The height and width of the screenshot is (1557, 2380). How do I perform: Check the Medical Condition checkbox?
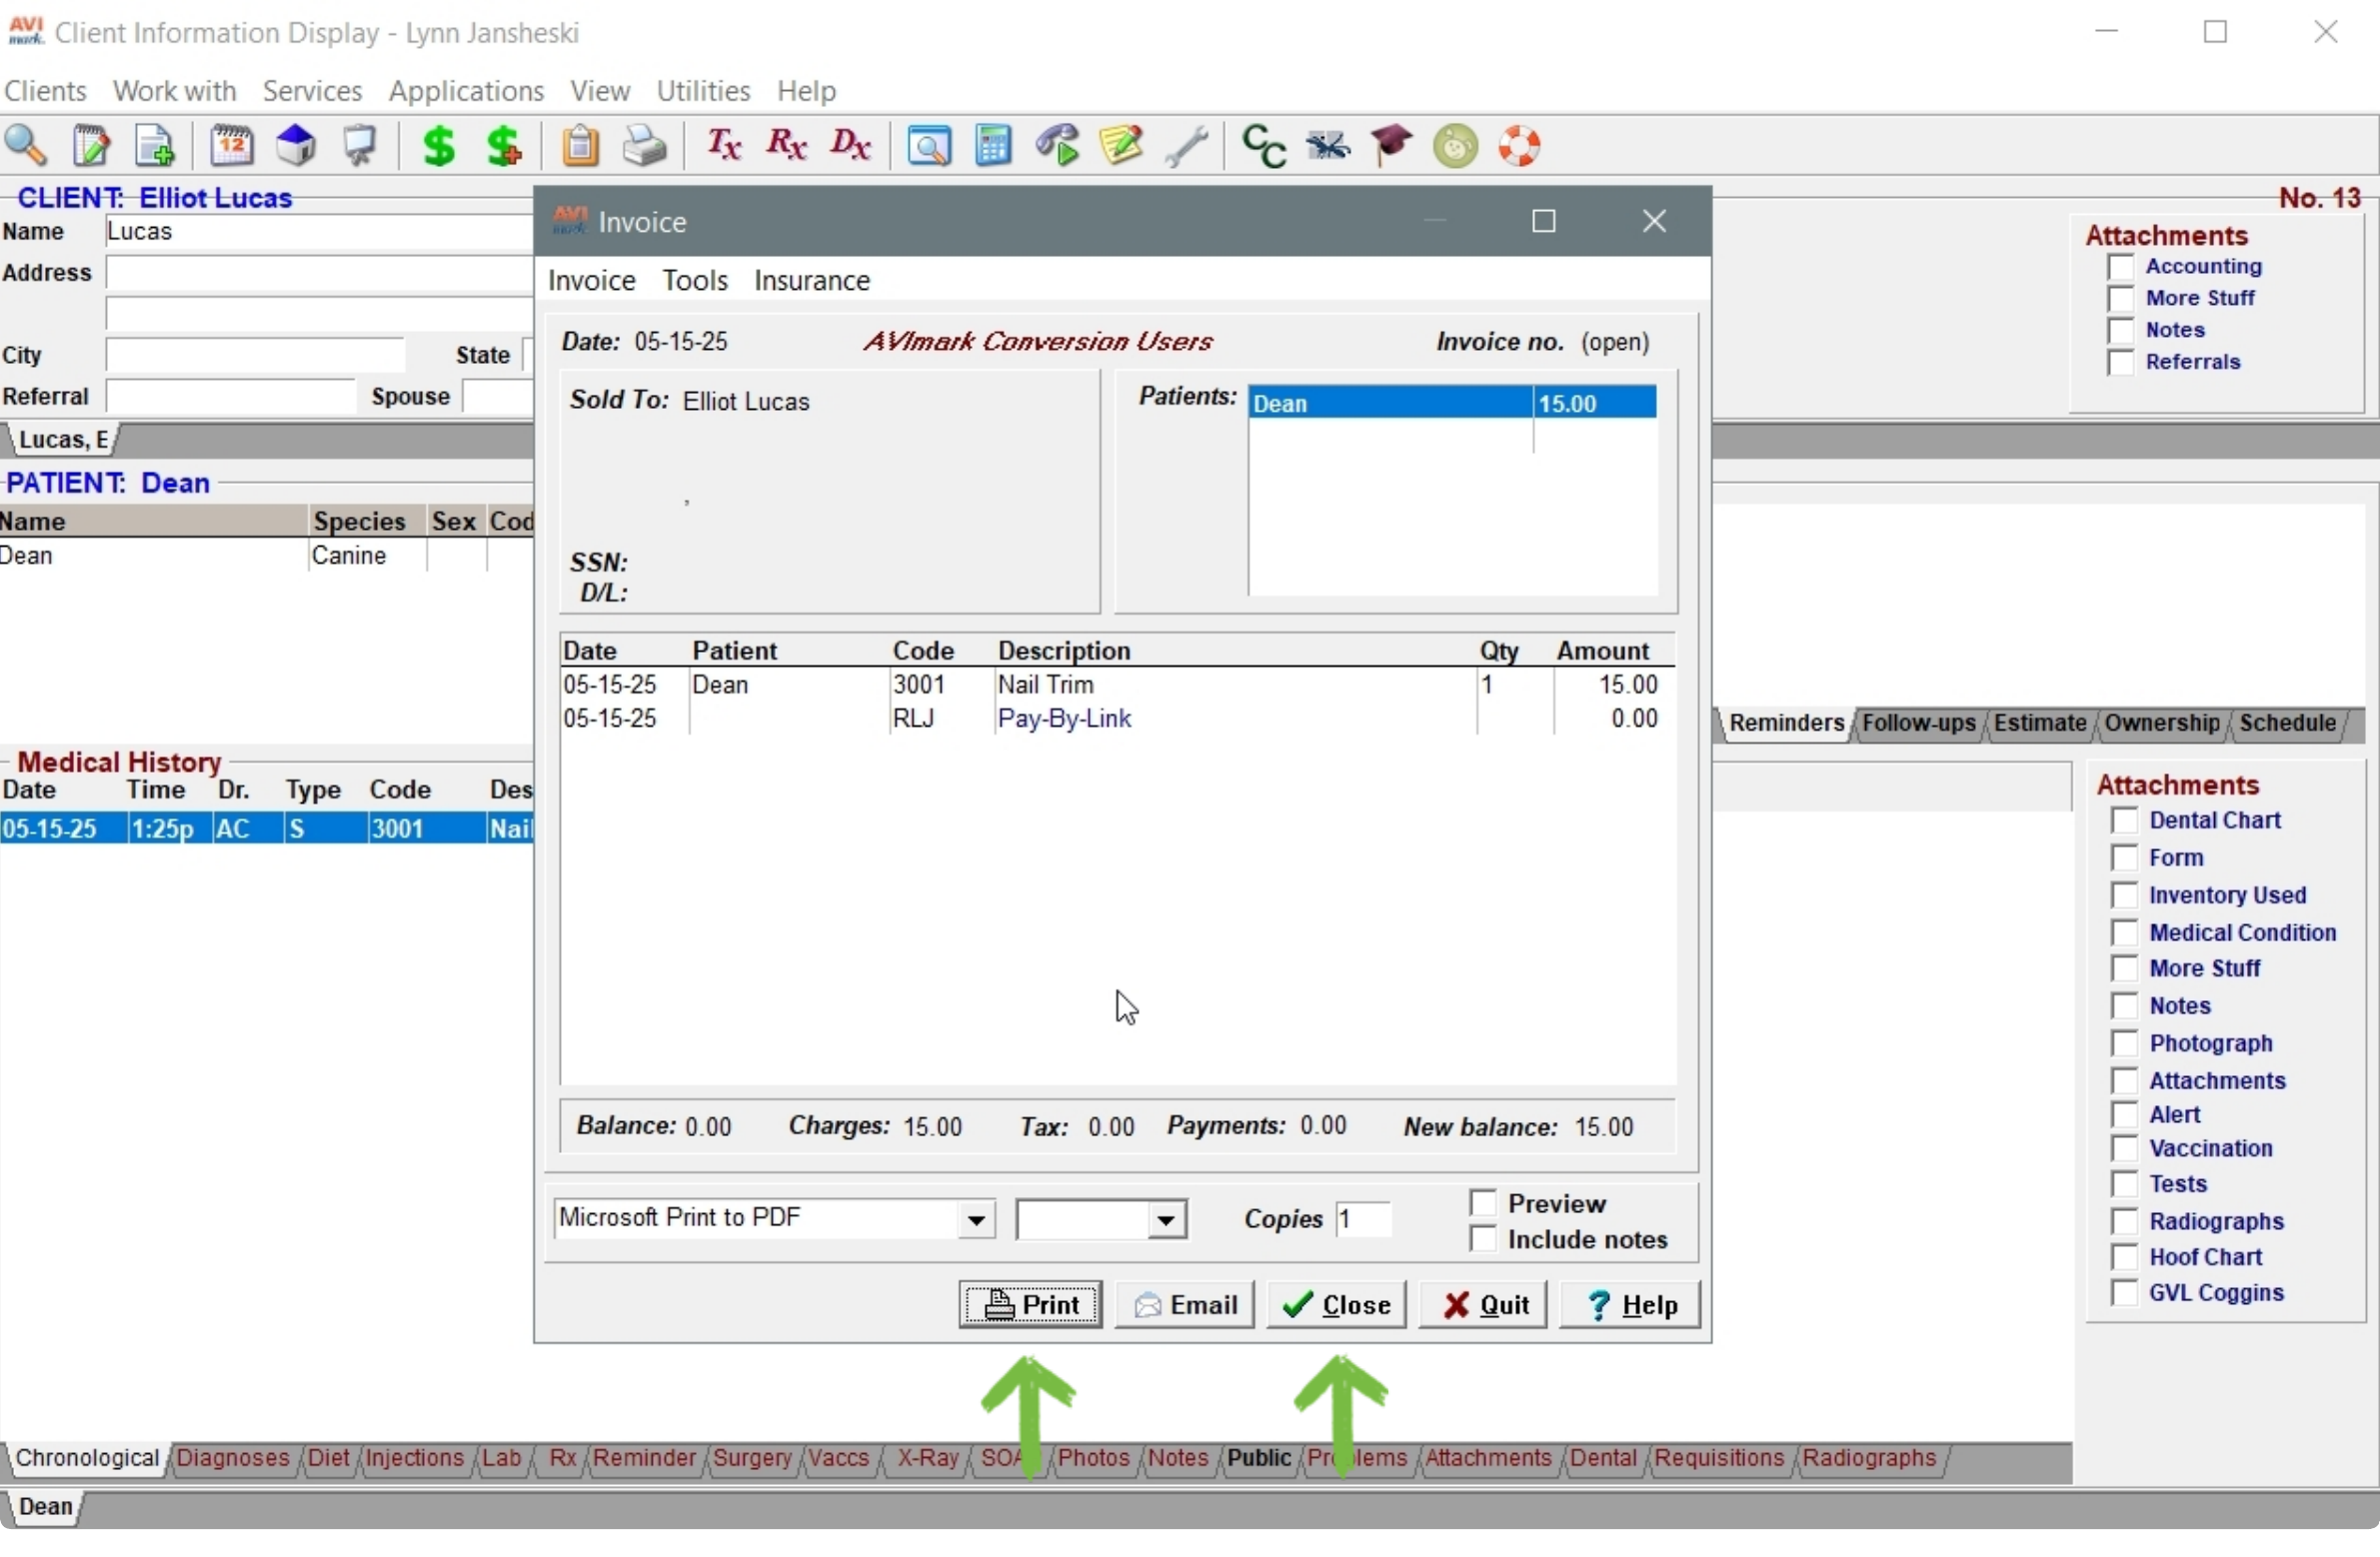(x=2124, y=933)
